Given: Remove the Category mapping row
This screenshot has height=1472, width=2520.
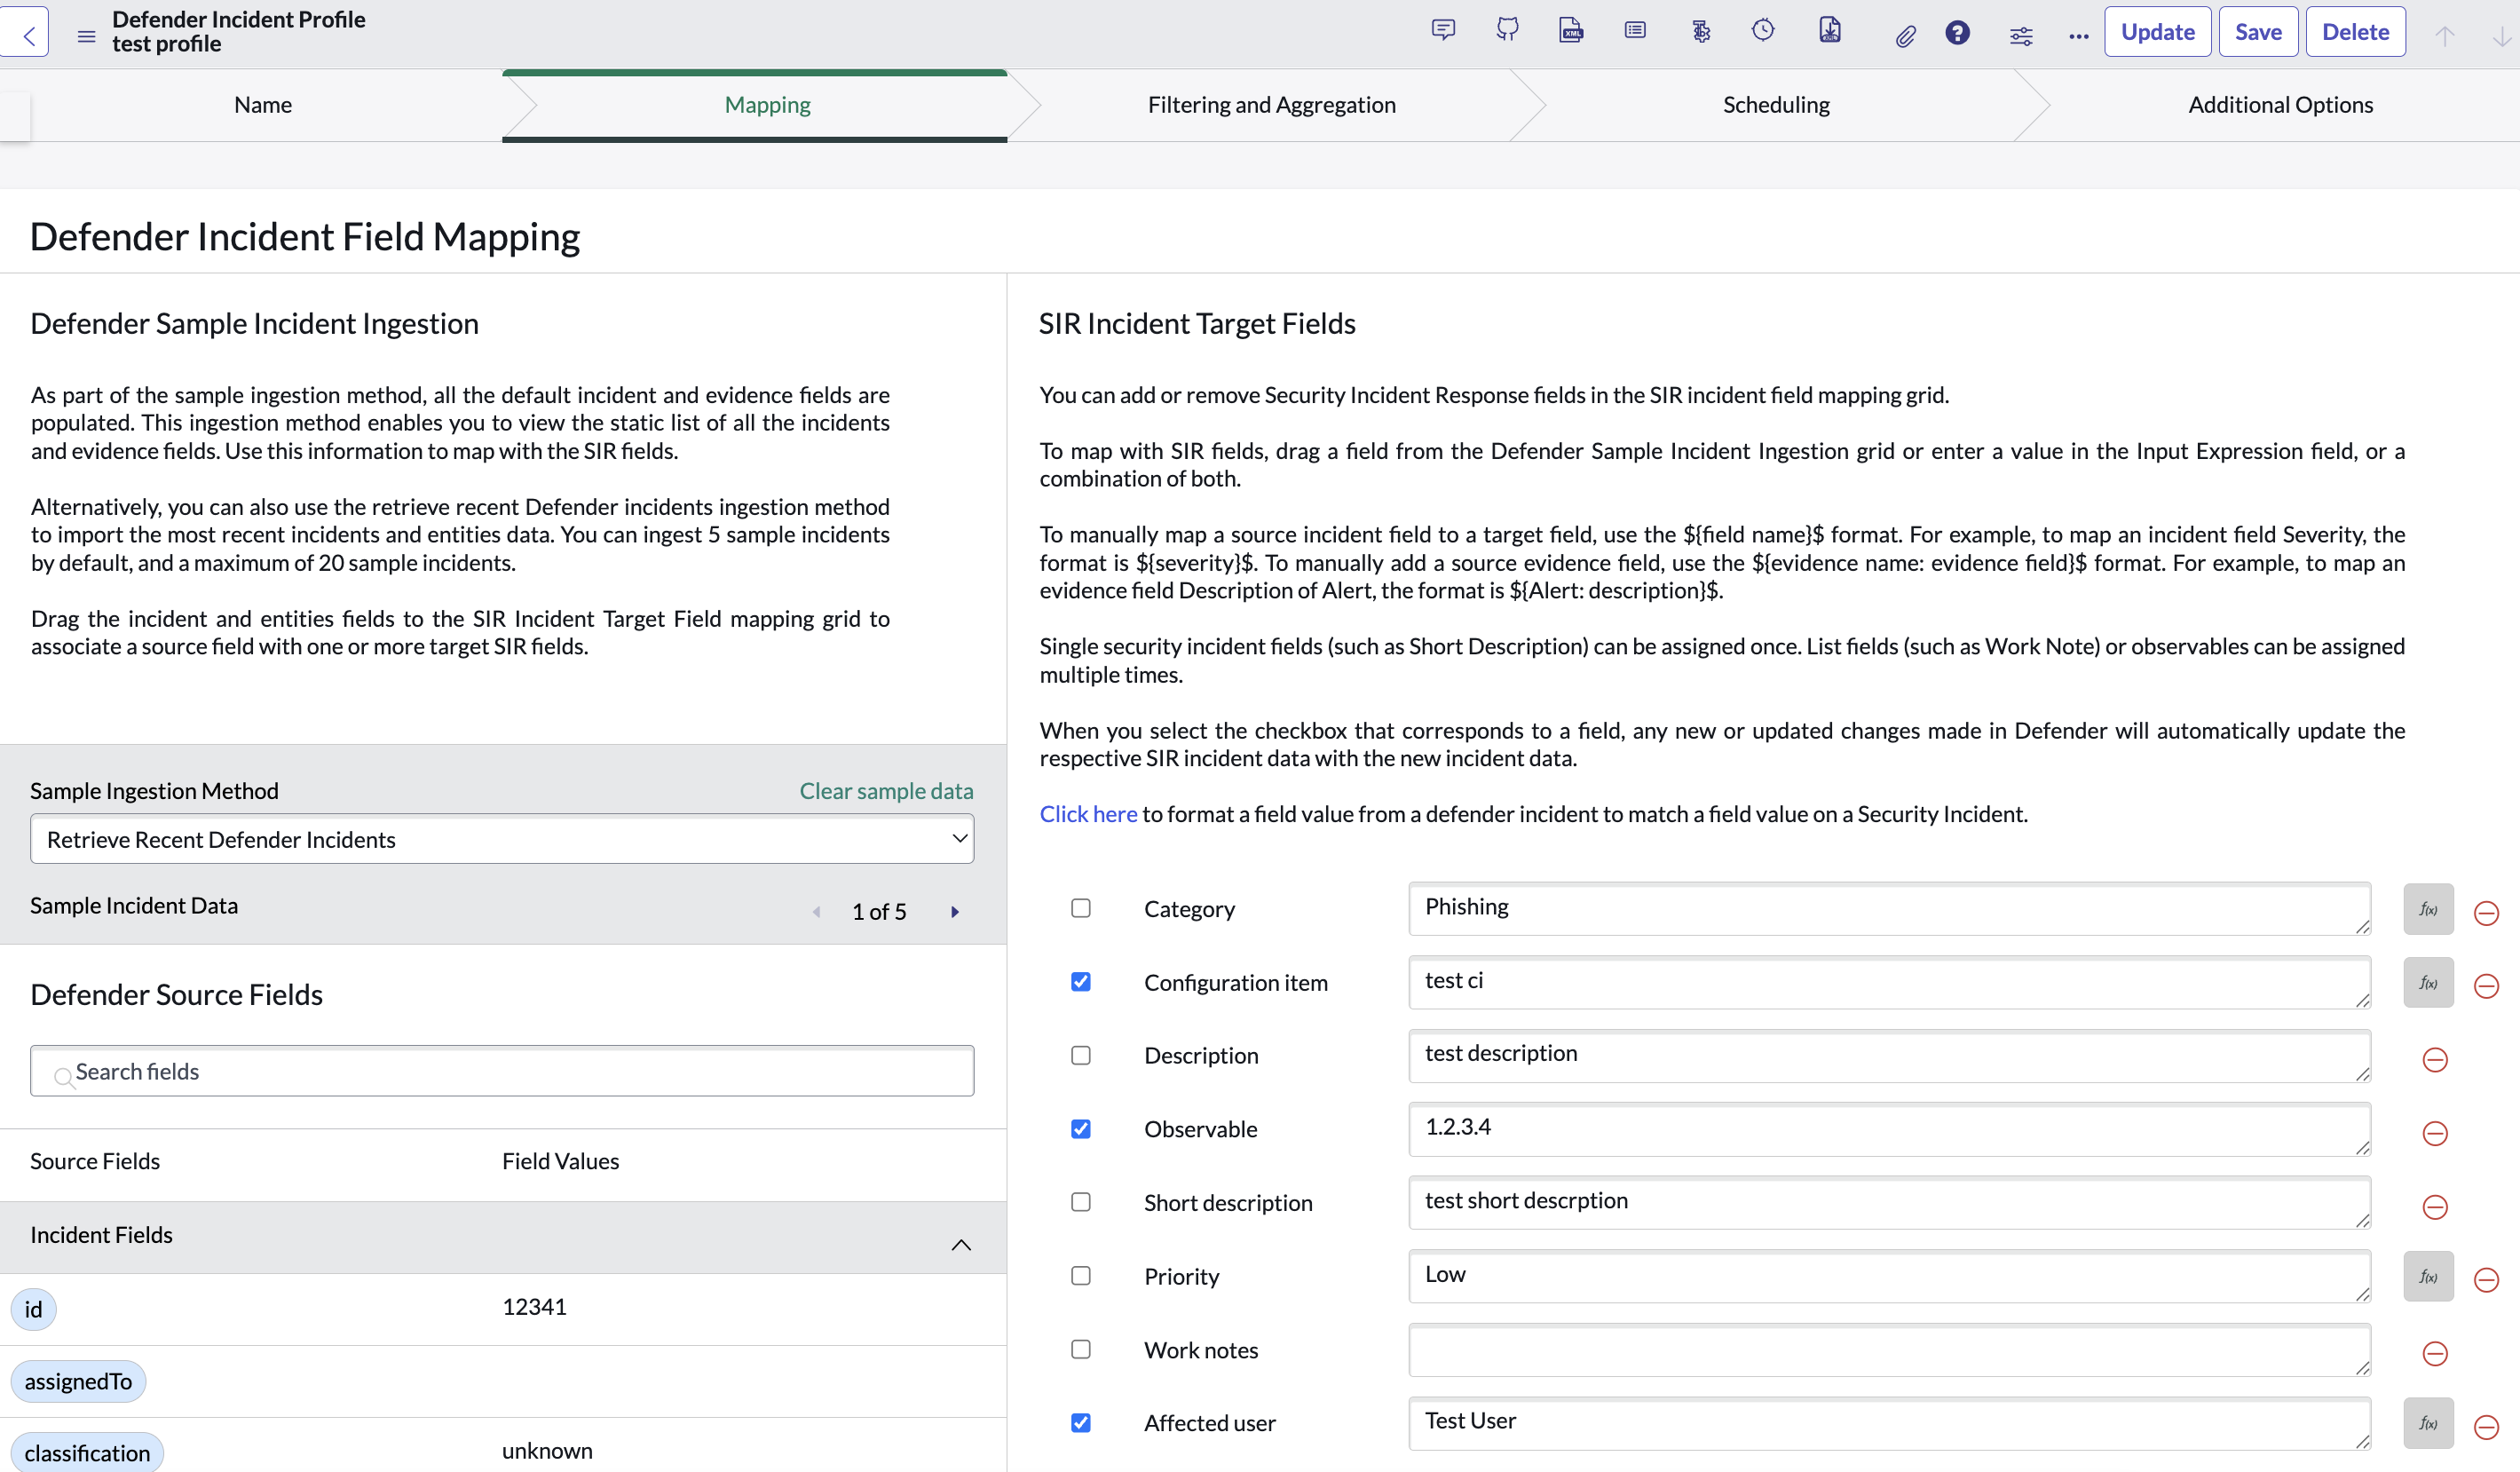Looking at the screenshot, I should coord(2486,913).
